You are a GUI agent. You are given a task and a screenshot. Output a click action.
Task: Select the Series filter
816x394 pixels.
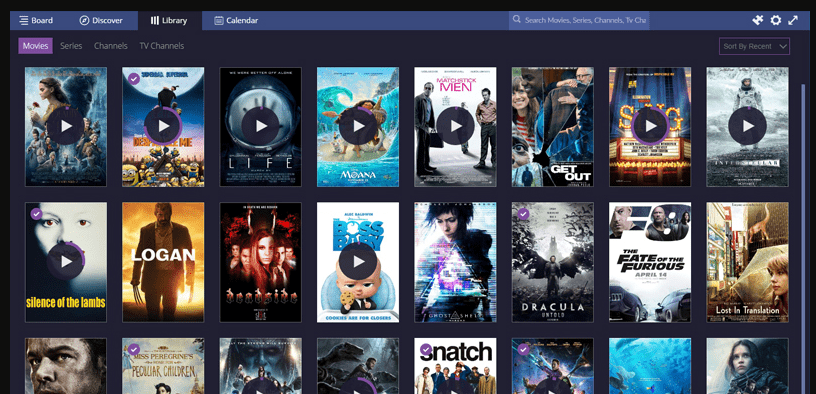coord(71,46)
